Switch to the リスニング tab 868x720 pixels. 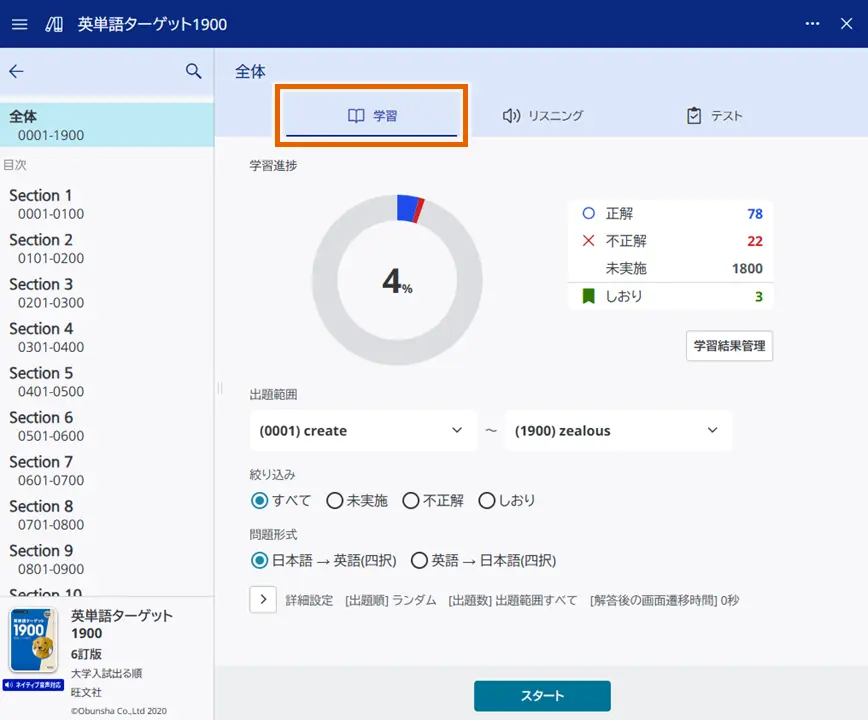545,115
